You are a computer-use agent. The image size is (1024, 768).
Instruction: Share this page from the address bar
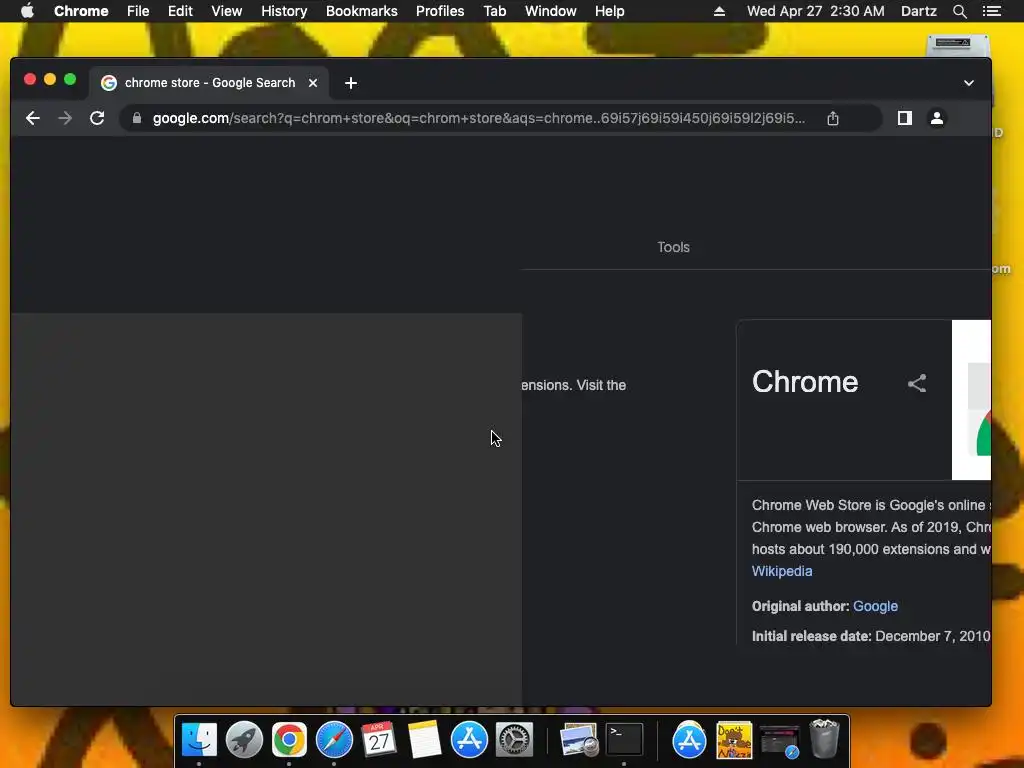click(833, 118)
